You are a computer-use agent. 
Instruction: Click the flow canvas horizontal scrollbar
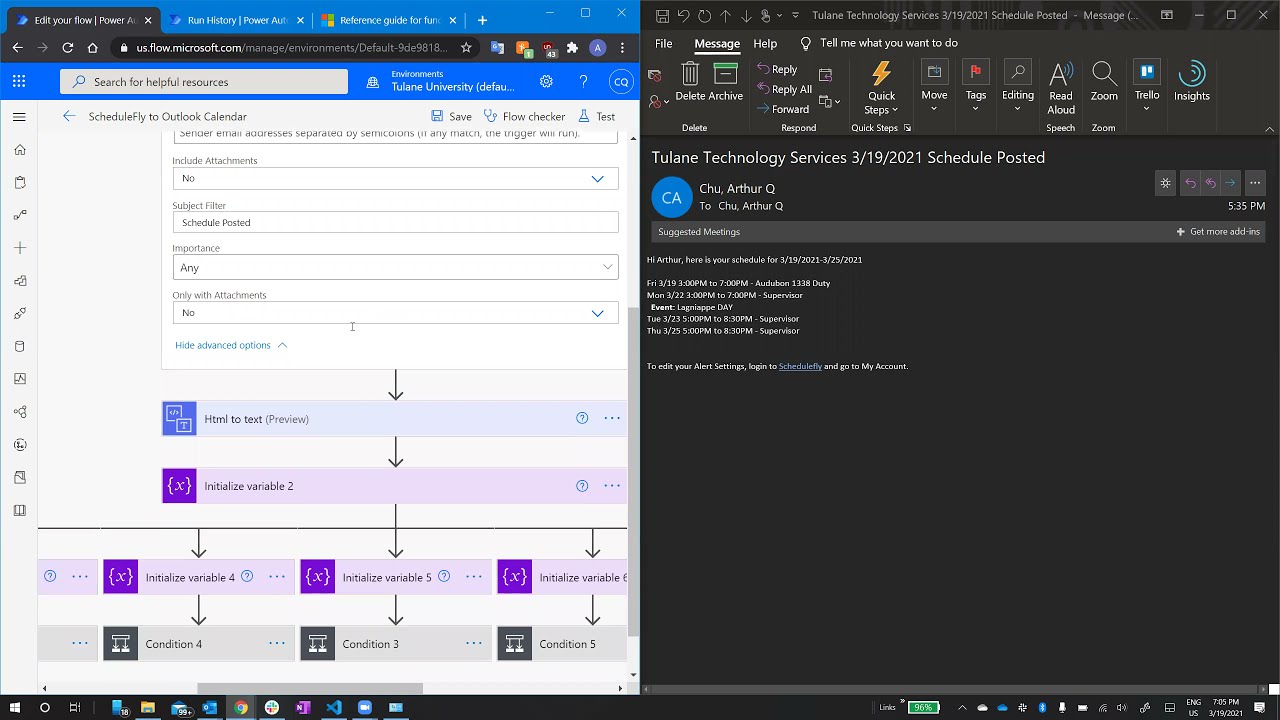click(311, 688)
